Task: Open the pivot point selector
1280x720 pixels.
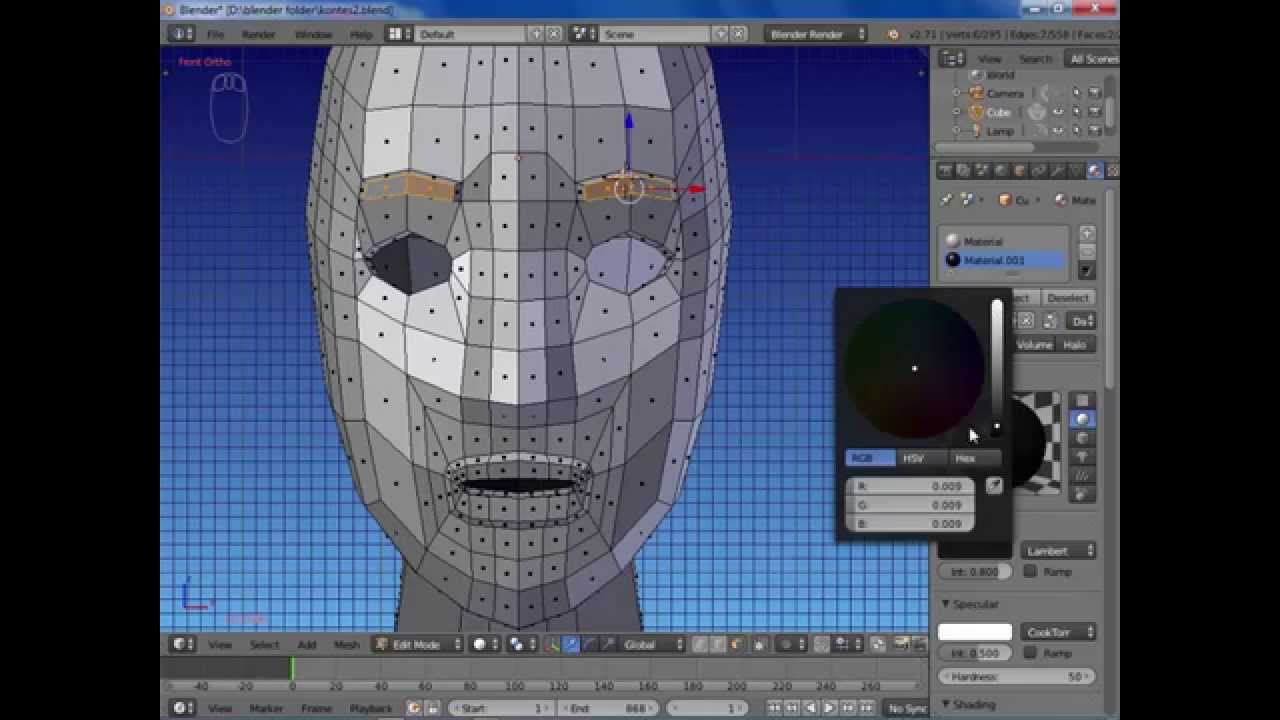Action: pos(522,645)
